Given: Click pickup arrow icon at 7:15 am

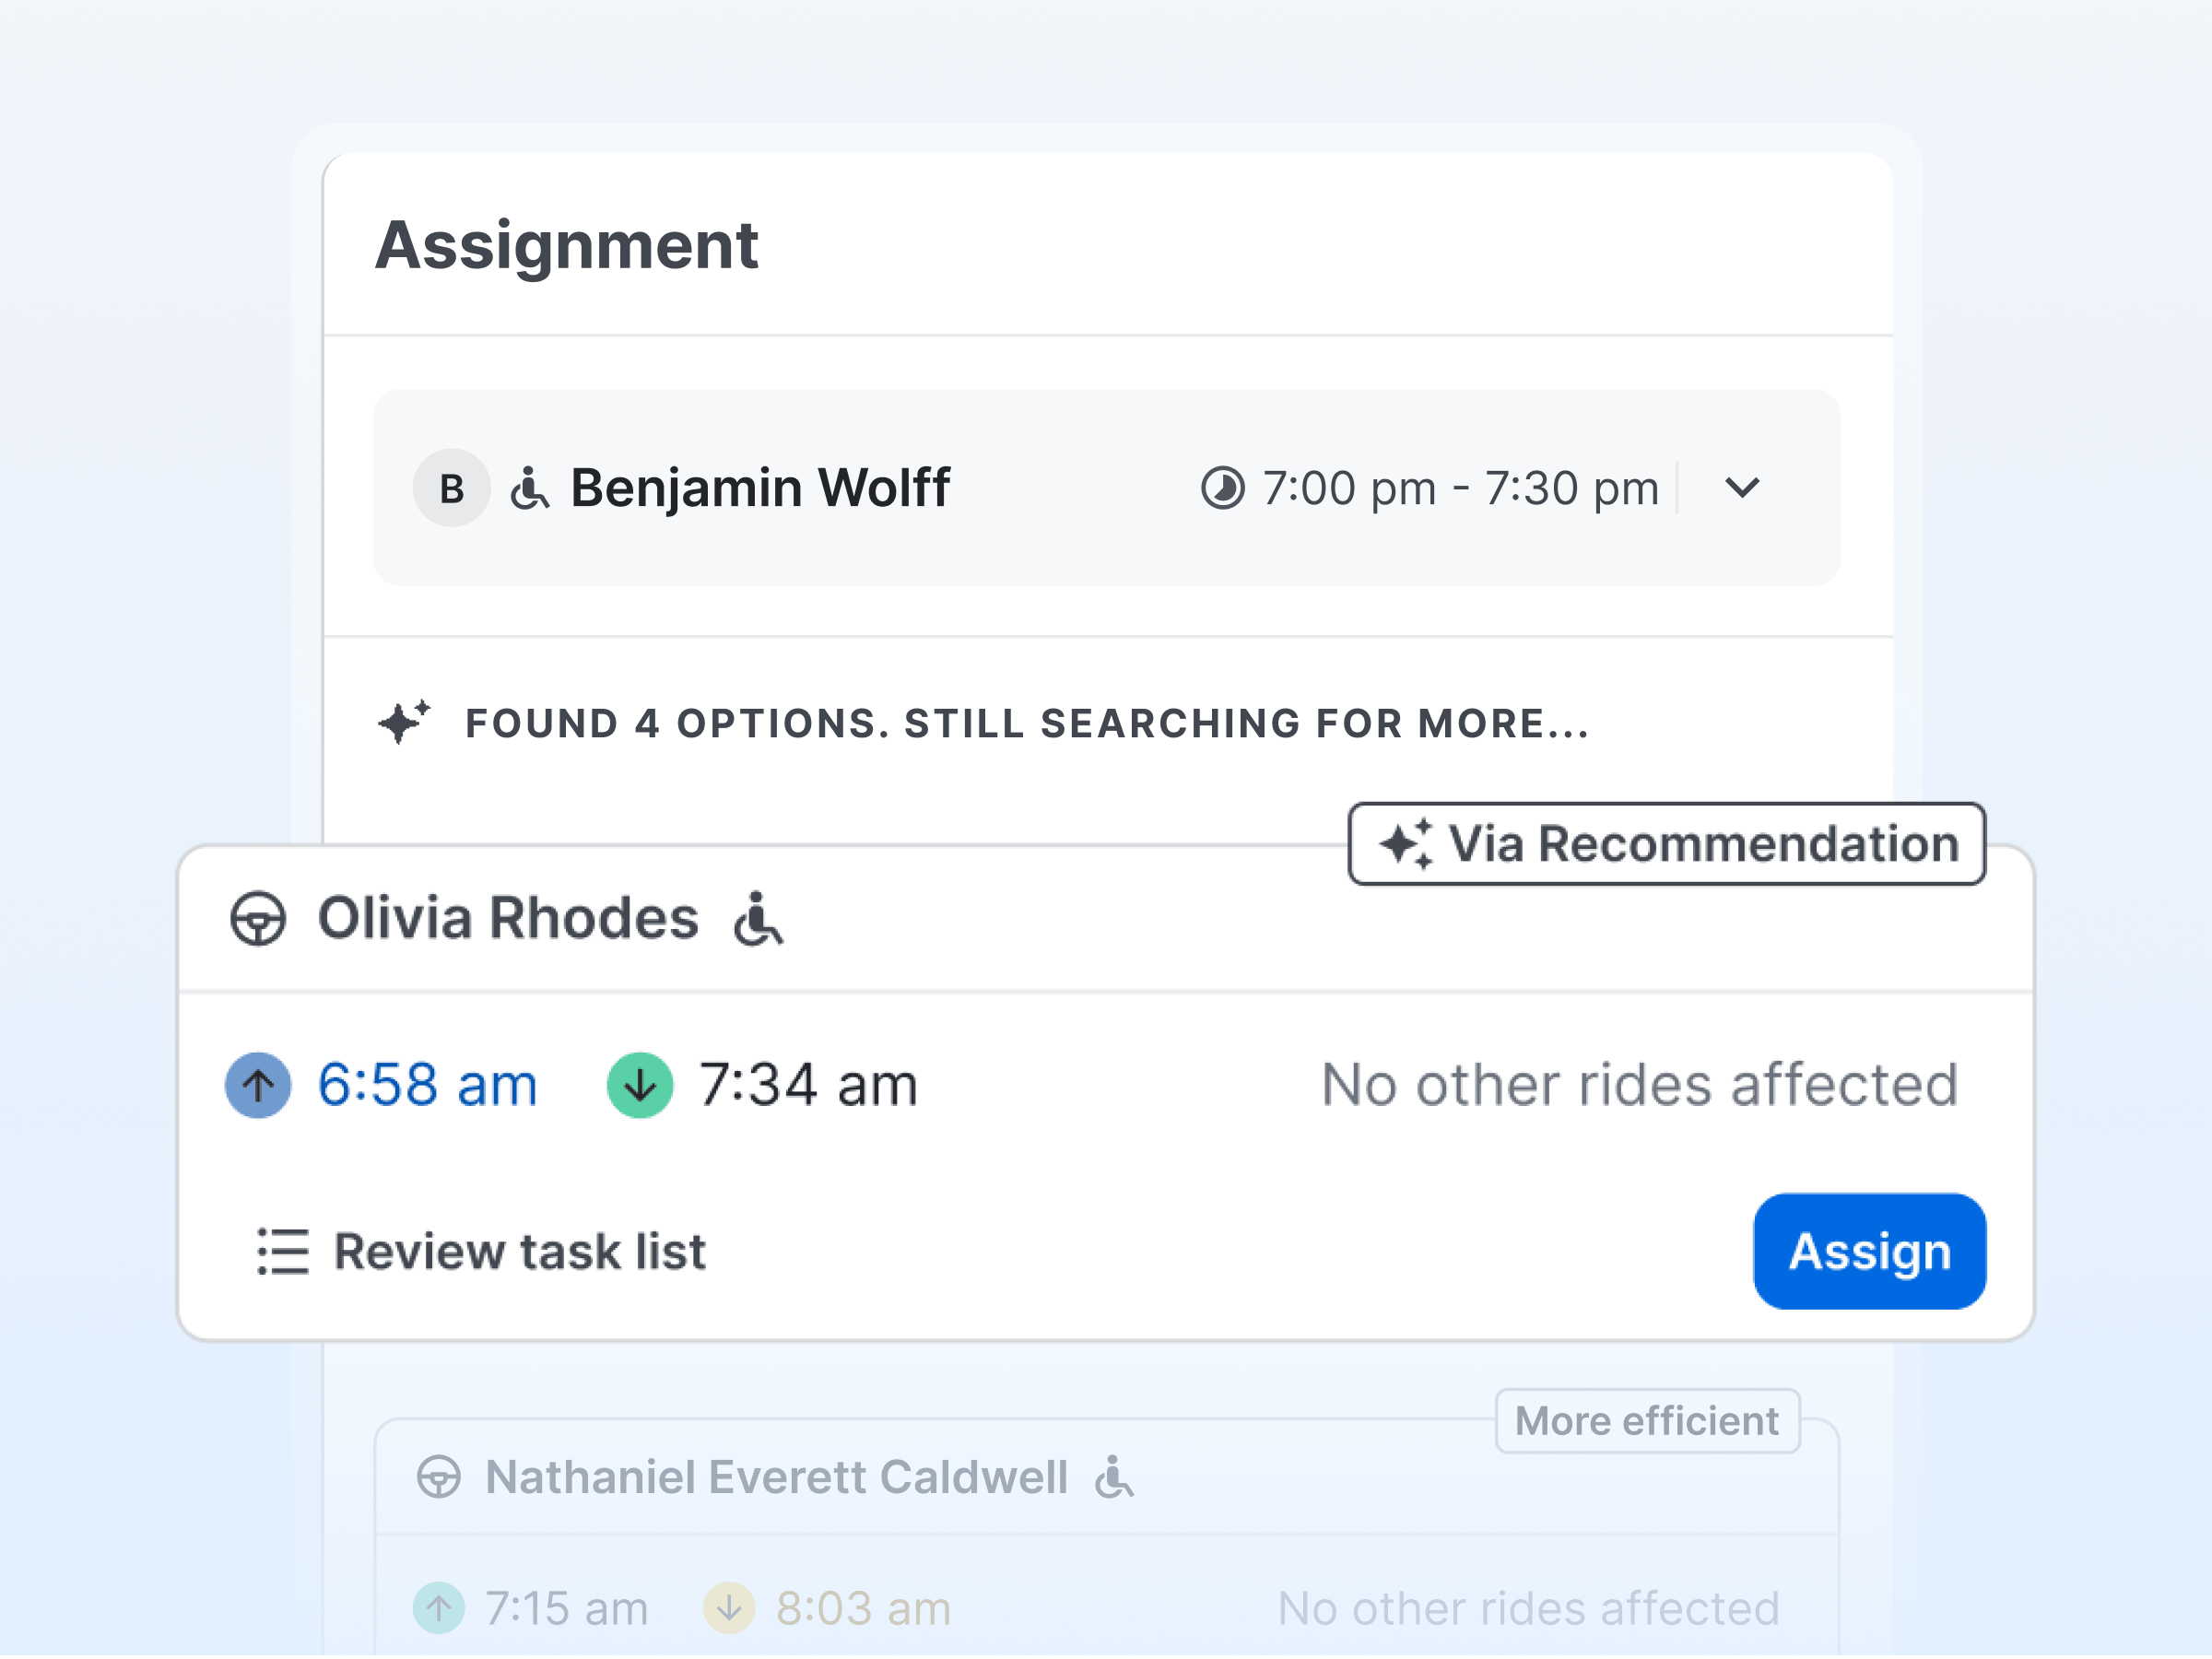Looking at the screenshot, I should point(439,1608).
